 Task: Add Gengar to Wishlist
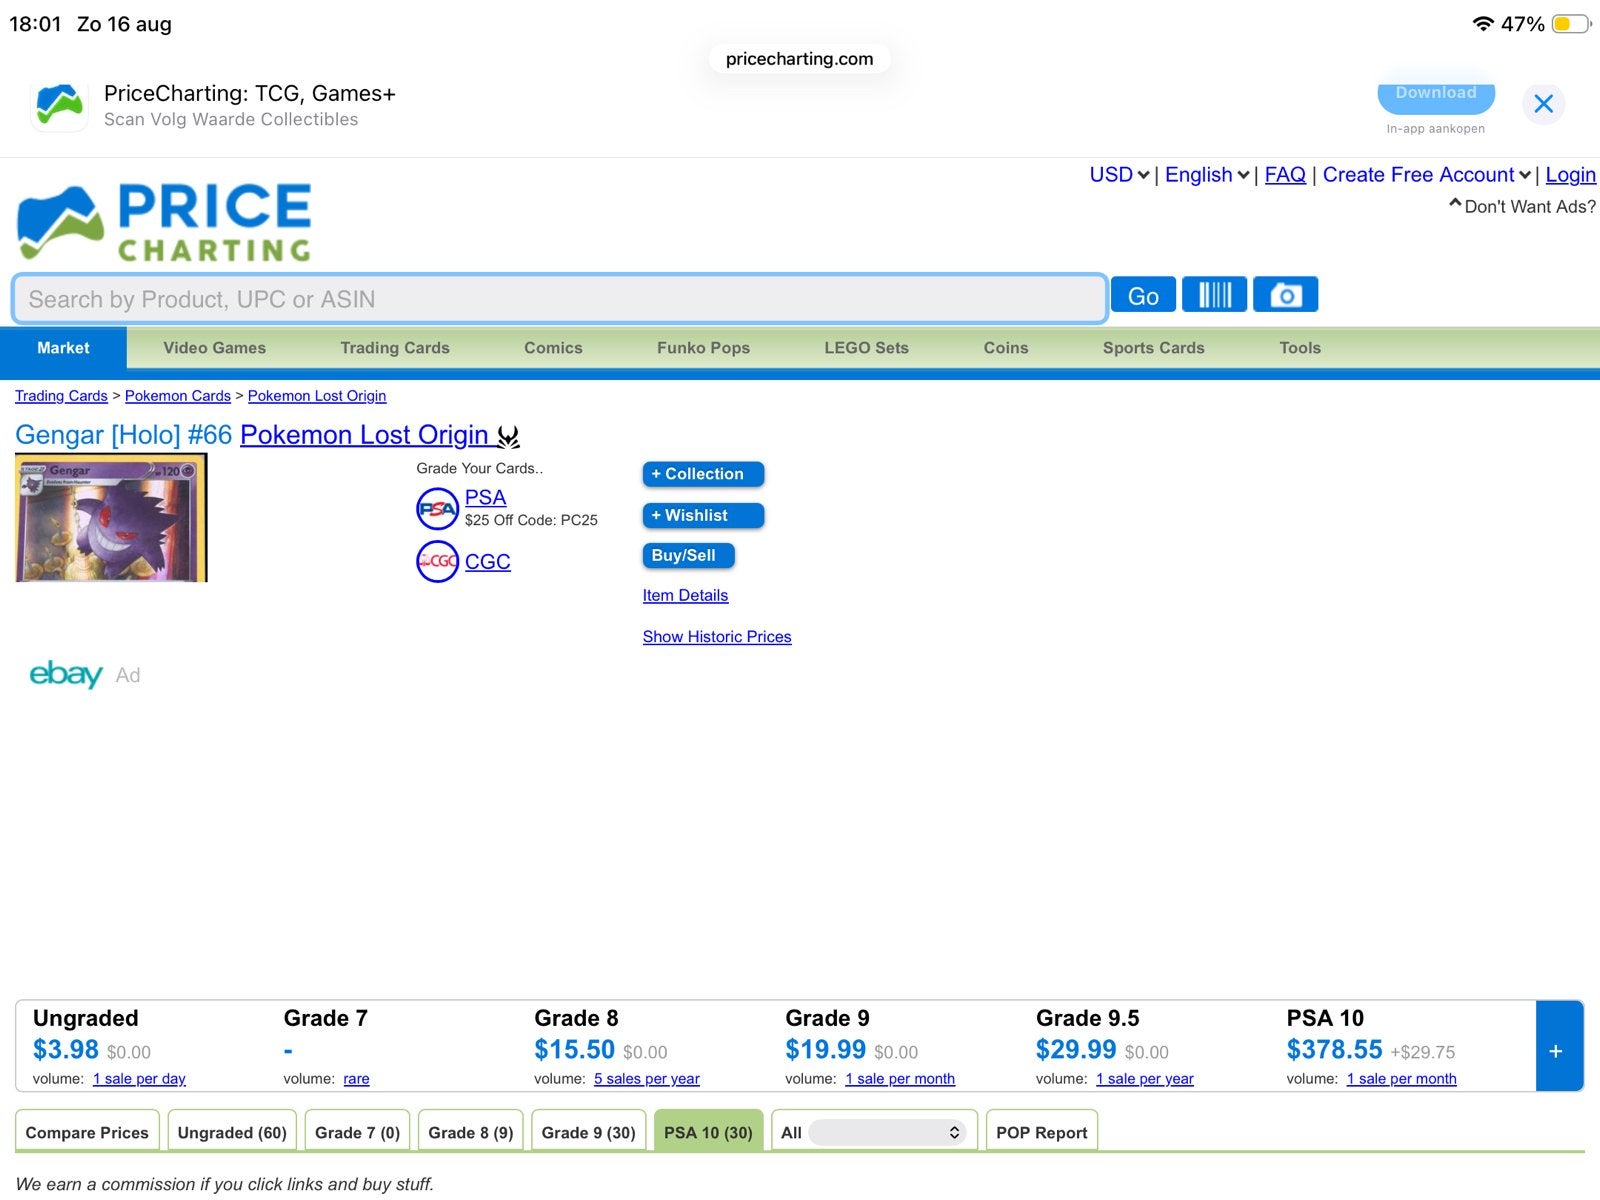click(x=703, y=515)
